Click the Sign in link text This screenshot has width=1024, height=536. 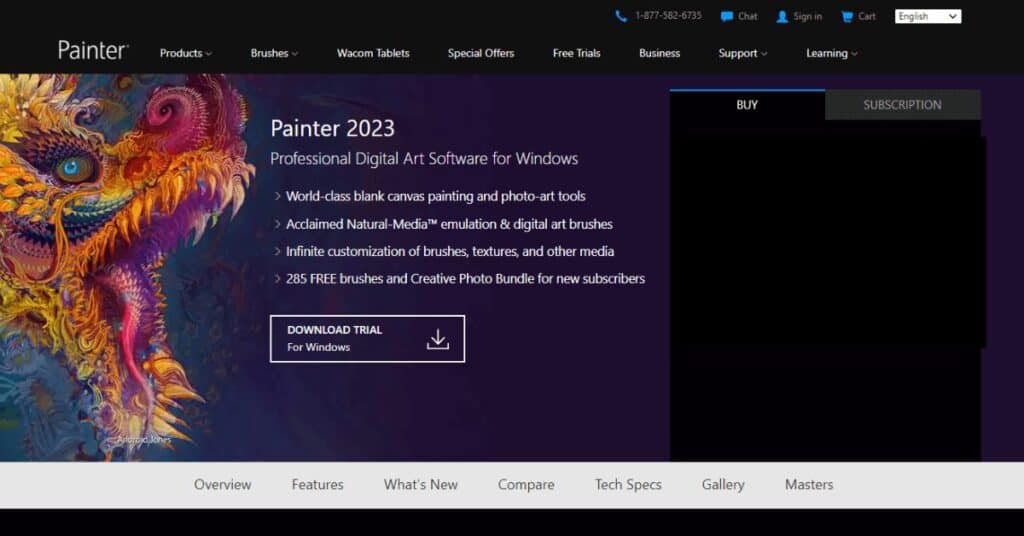pos(807,17)
